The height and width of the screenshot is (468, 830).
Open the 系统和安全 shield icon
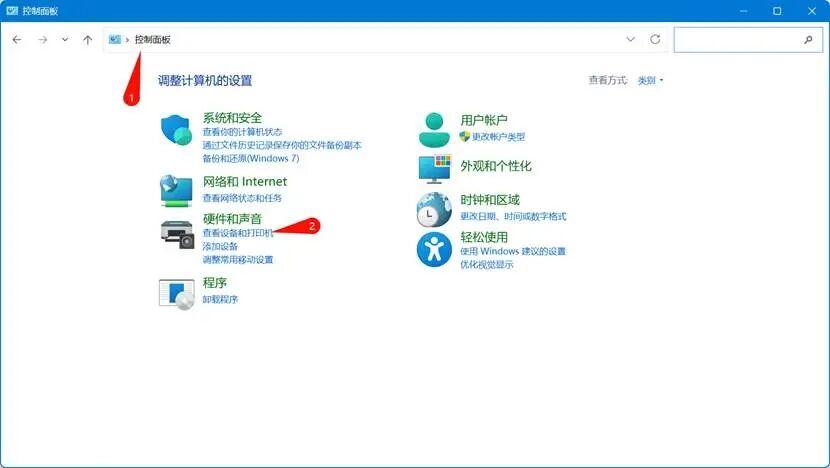176,130
